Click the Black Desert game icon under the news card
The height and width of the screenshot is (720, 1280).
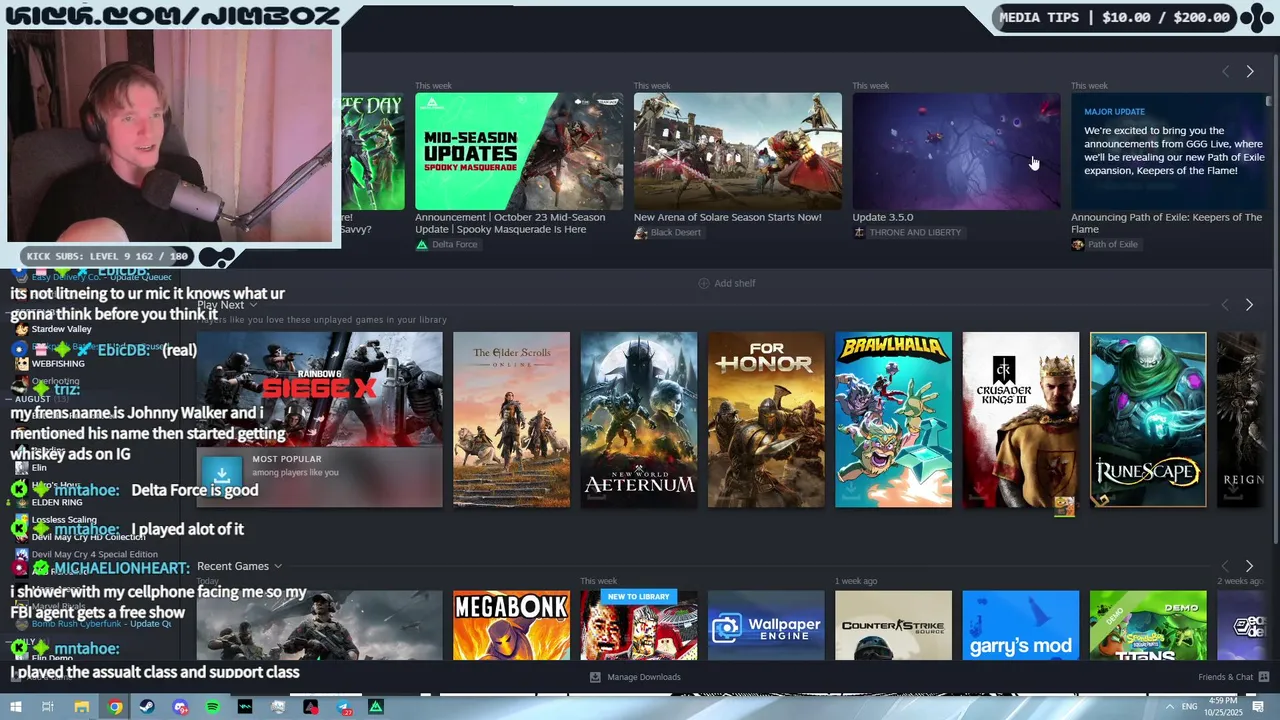[x=641, y=232]
